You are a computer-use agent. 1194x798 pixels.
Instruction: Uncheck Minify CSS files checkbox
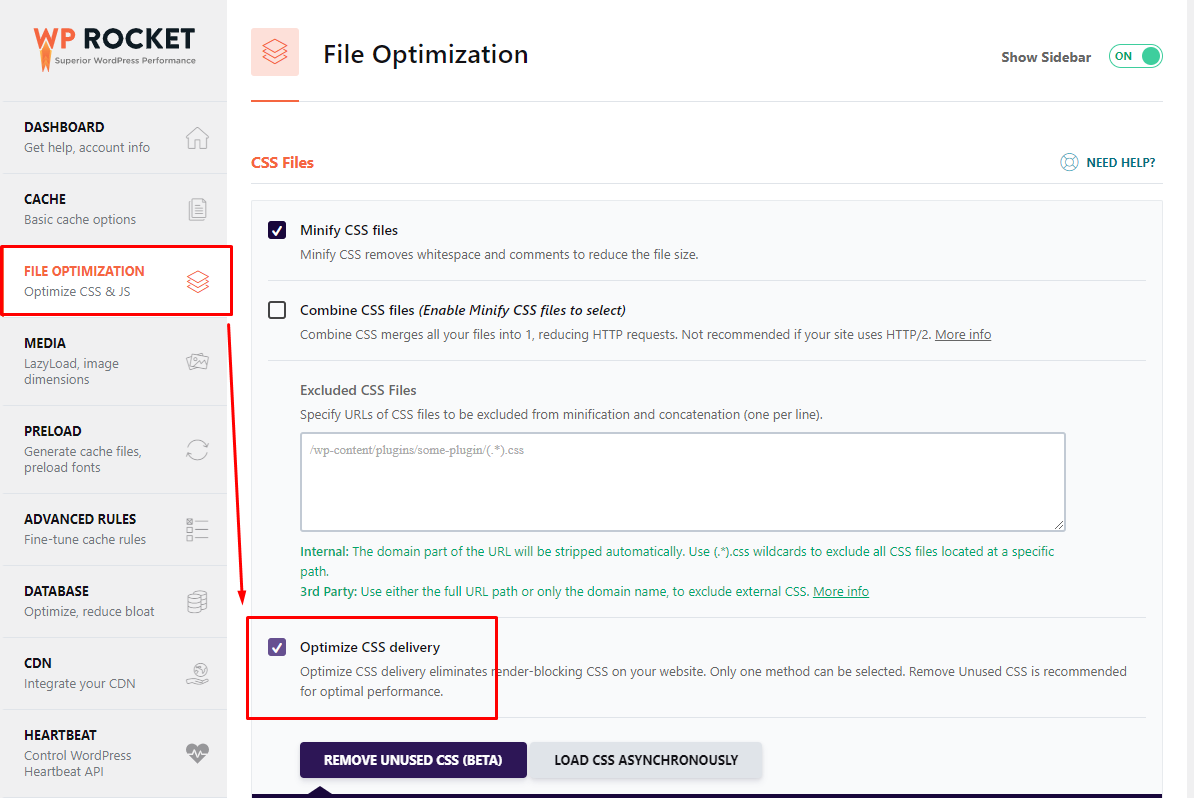277,230
